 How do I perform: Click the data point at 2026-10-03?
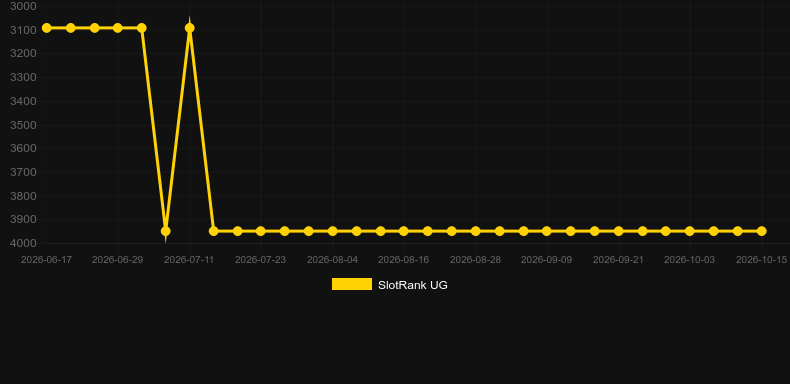pos(690,231)
